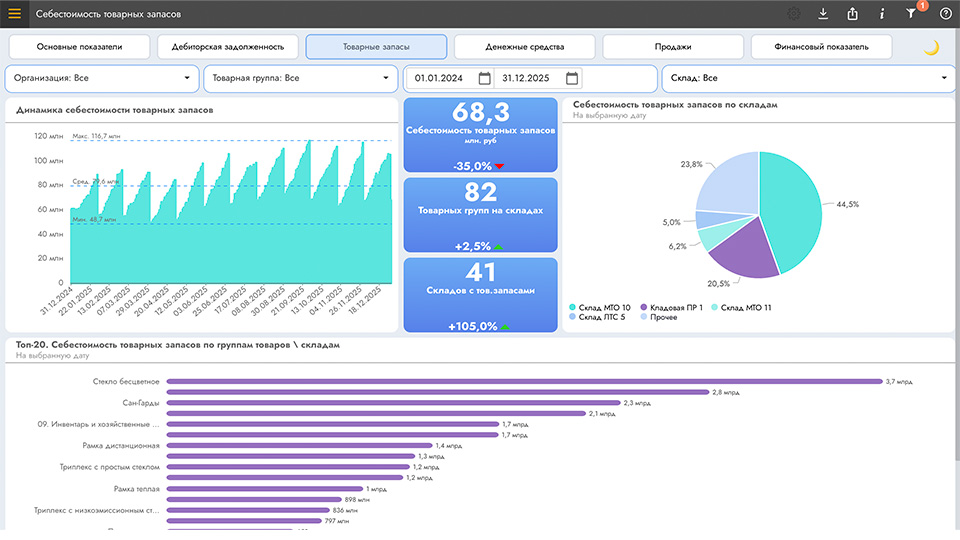Image resolution: width=960 pixels, height=540 pixels.
Task: Click the 2,8 млрд bar
Action: (438, 392)
